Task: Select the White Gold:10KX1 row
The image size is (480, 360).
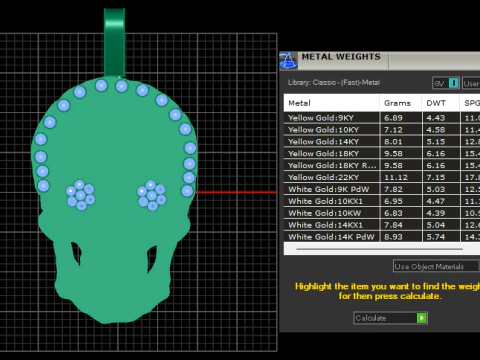Action: 382,201
